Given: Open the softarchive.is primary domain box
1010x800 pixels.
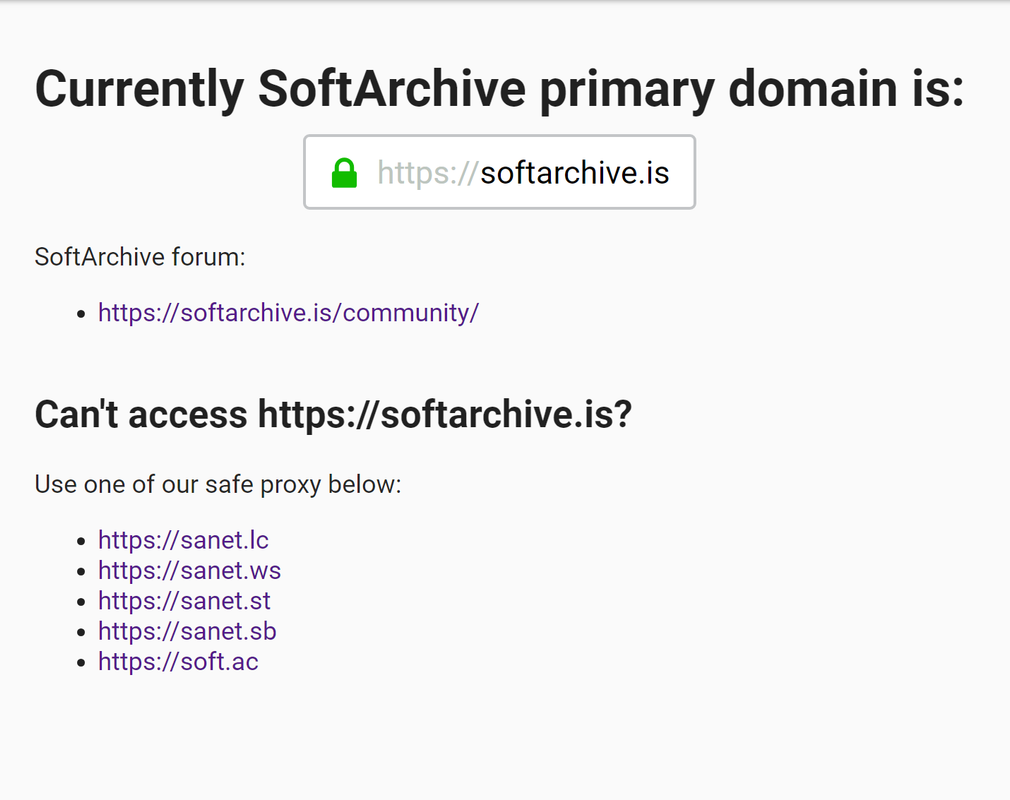Looking at the screenshot, I should coord(499,172).
